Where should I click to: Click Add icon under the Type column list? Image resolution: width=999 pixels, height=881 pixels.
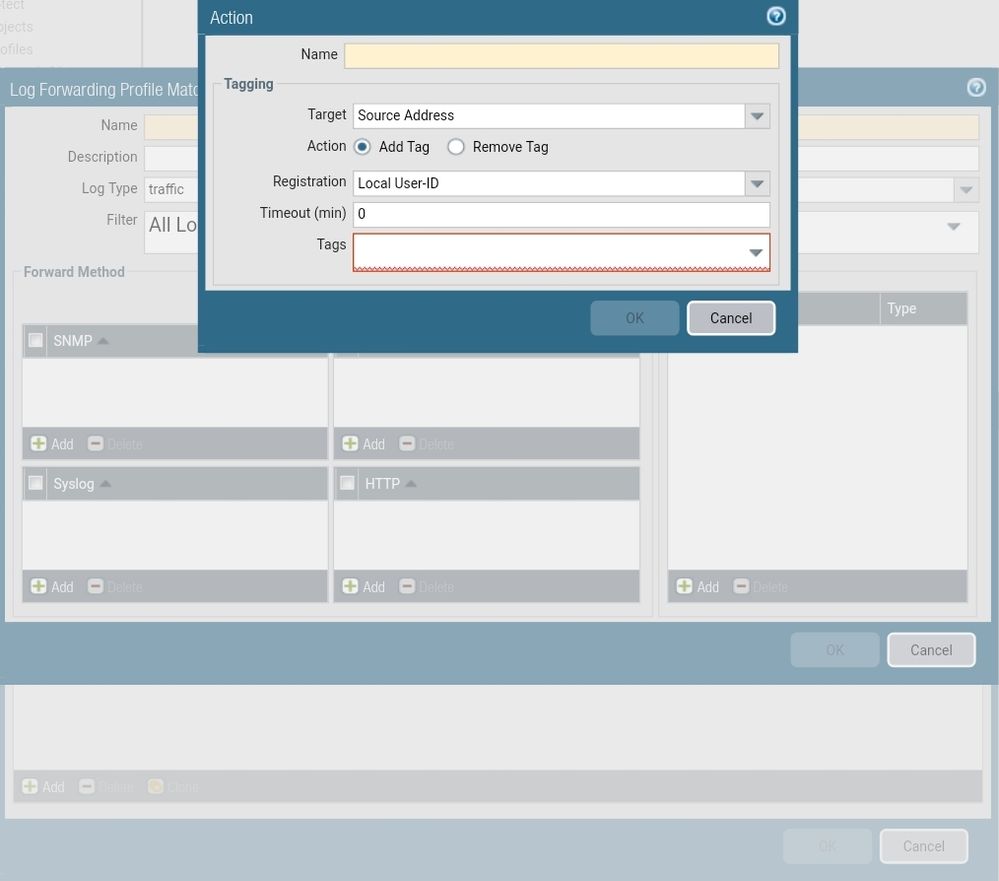coord(684,587)
